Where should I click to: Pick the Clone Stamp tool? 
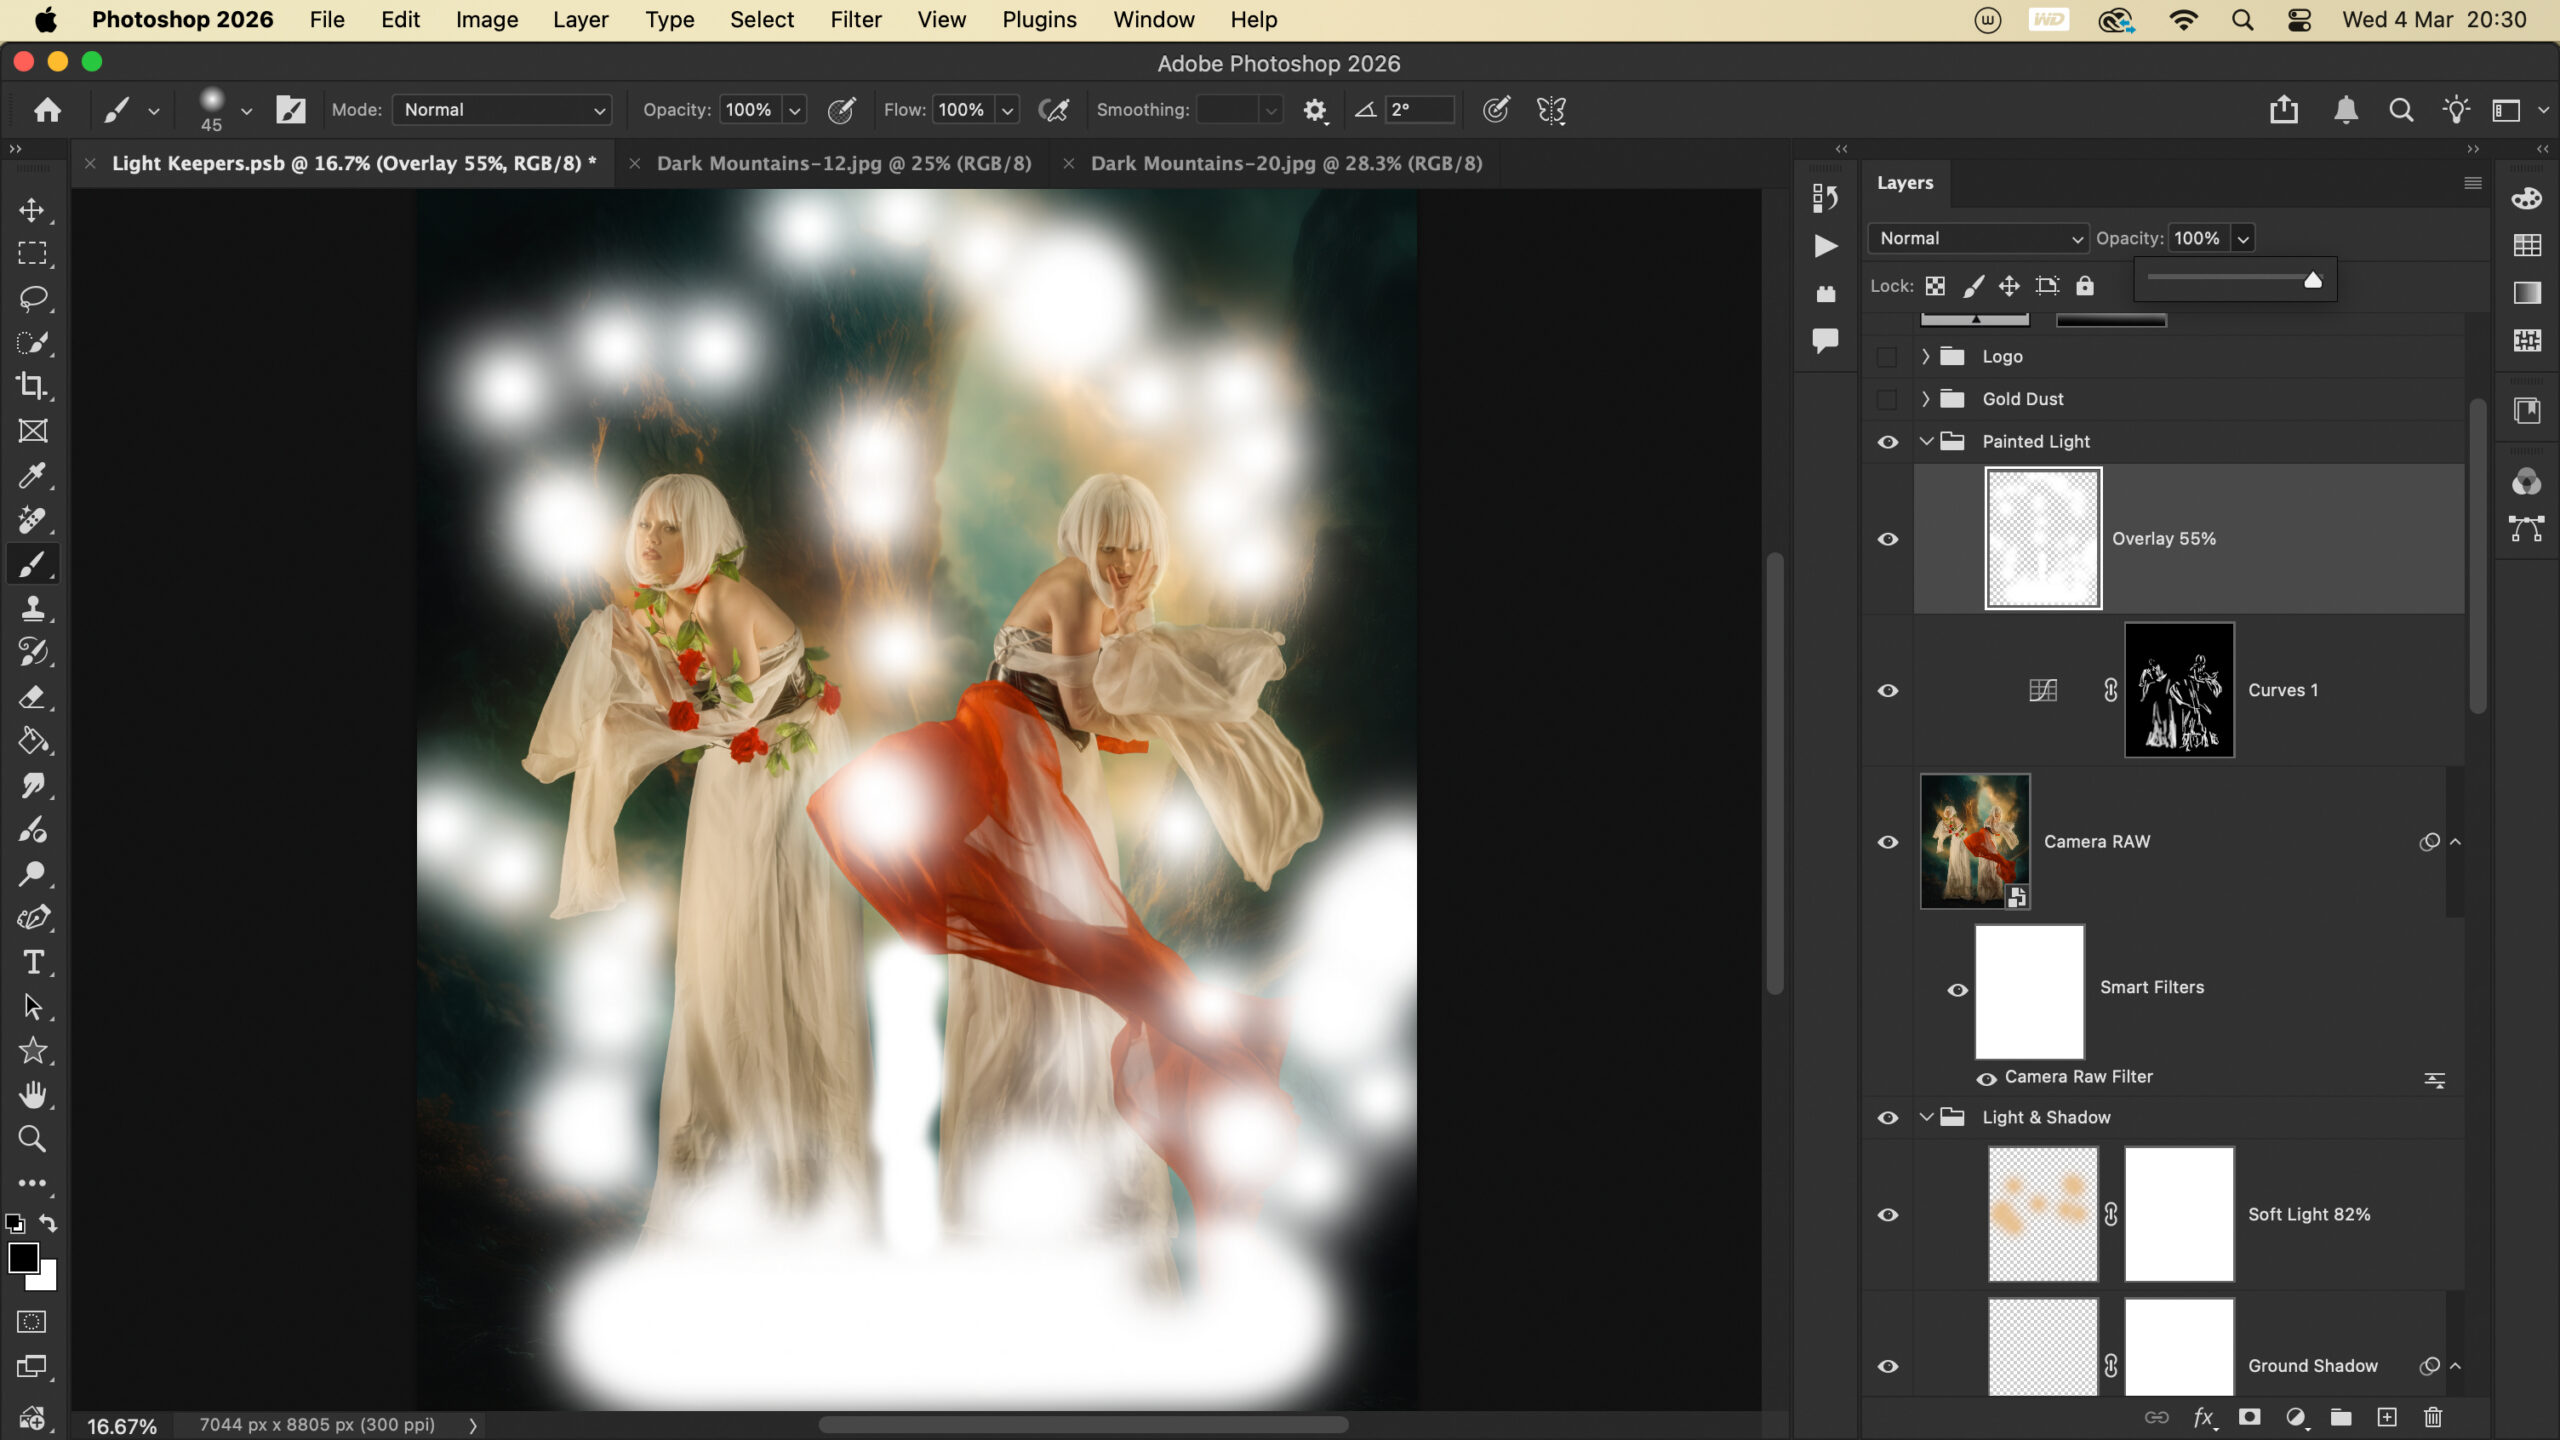[32, 608]
